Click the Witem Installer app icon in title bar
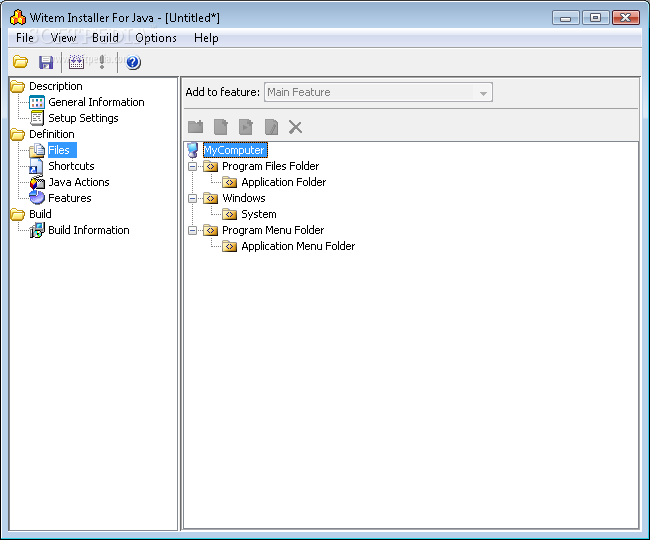 tap(18, 18)
